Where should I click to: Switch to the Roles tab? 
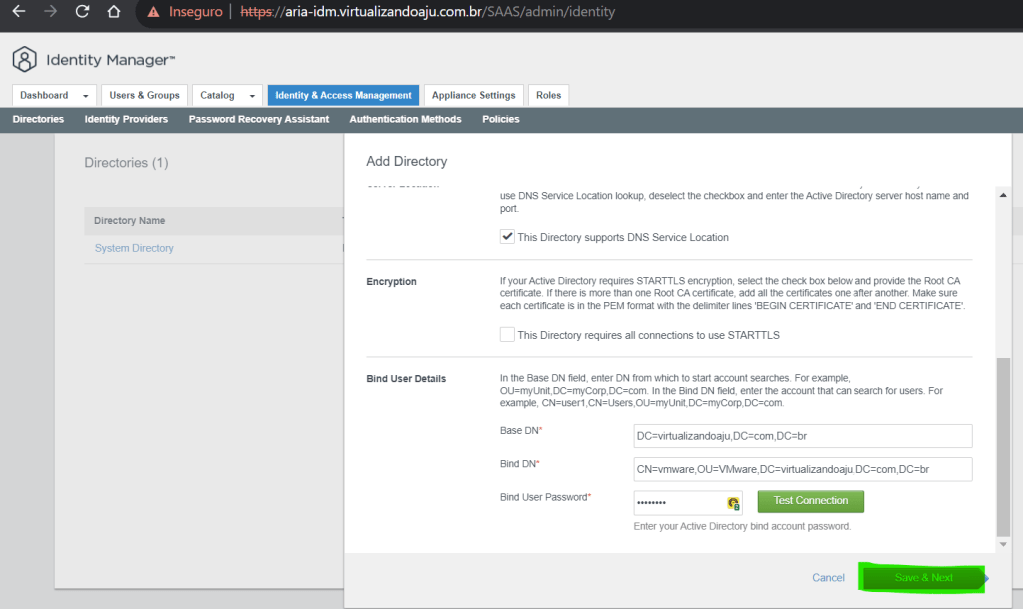(548, 95)
